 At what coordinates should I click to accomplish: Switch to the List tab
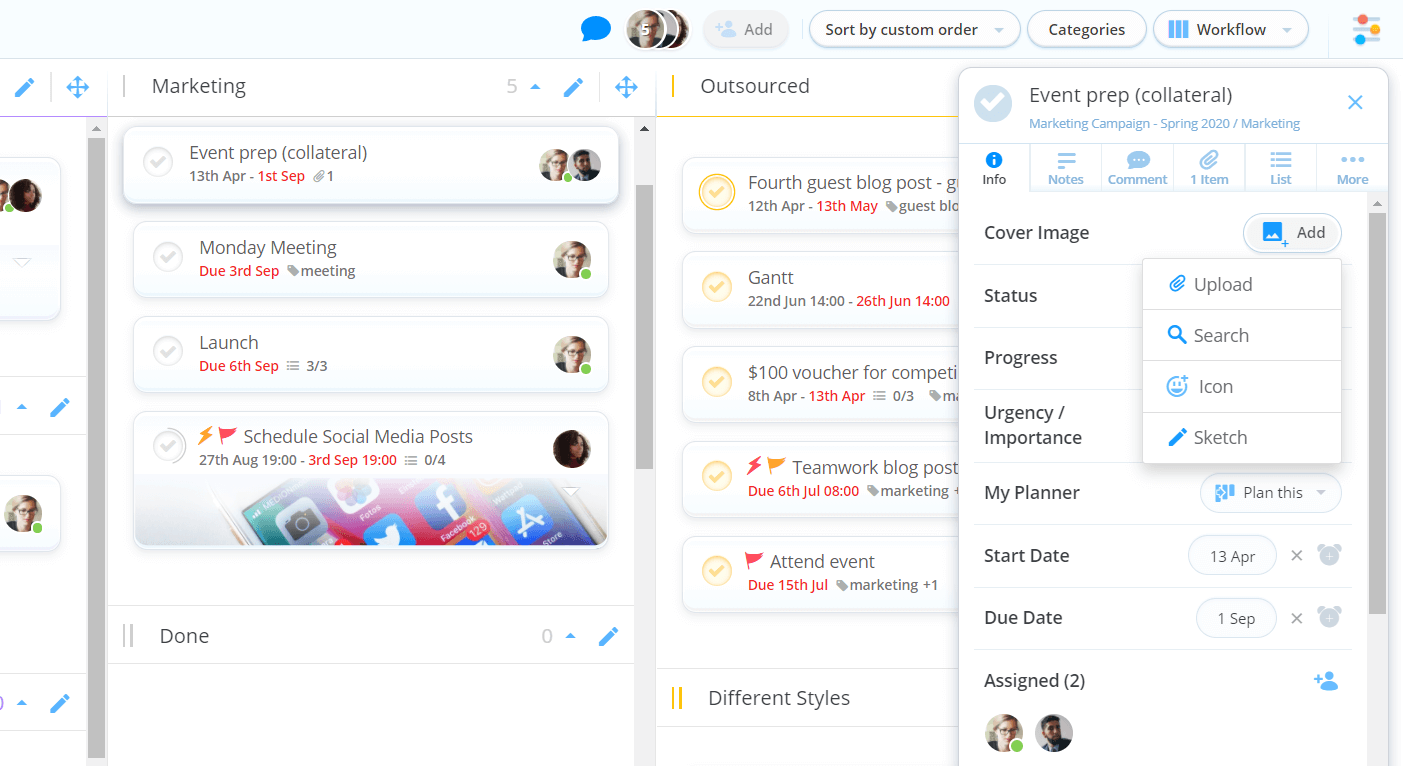(x=1281, y=169)
